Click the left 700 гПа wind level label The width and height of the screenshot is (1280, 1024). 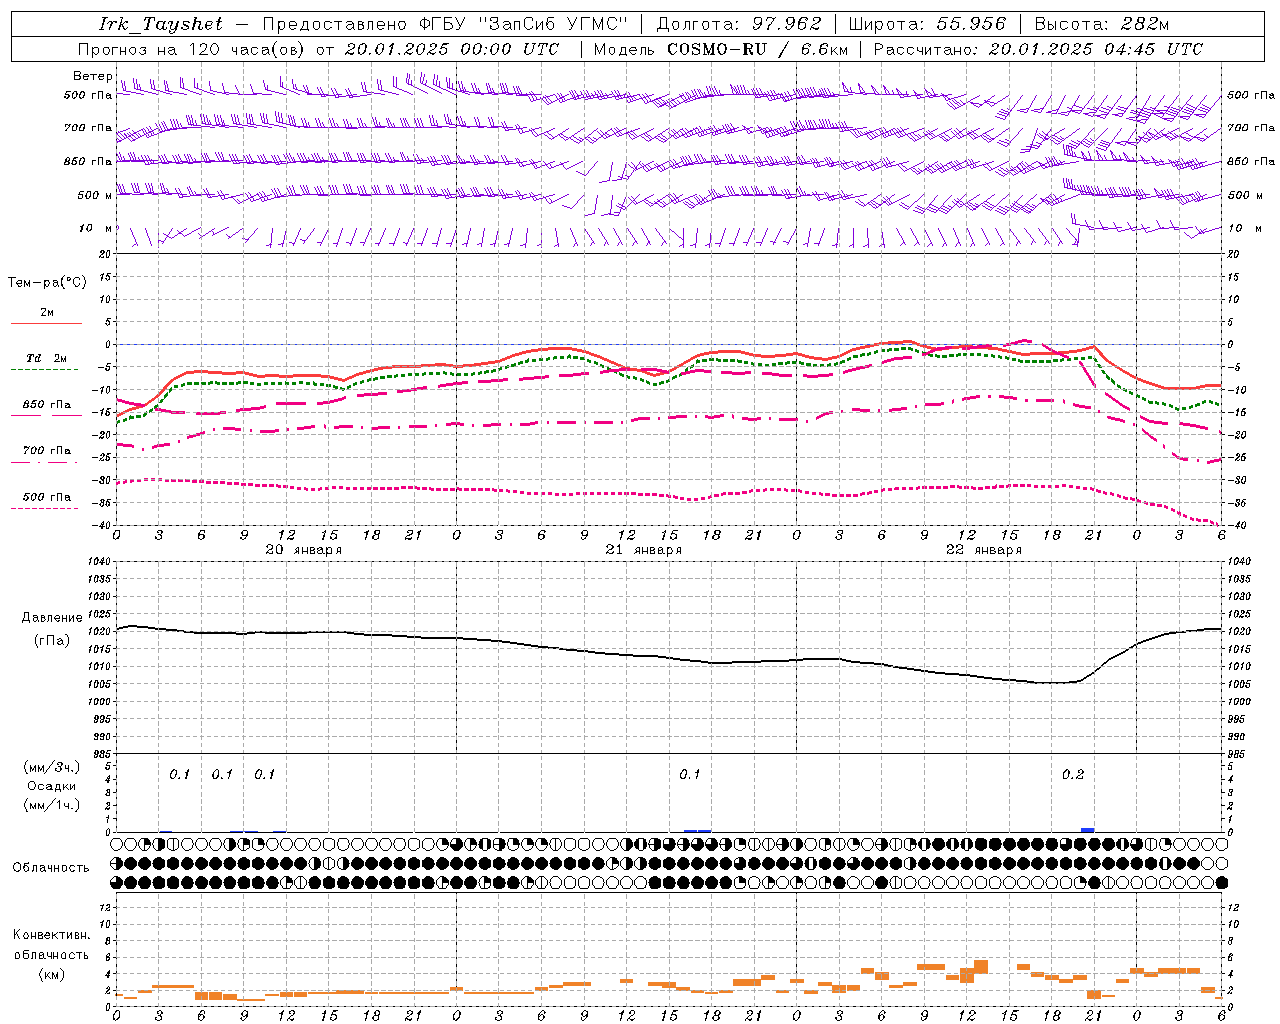pyautogui.click(x=88, y=128)
